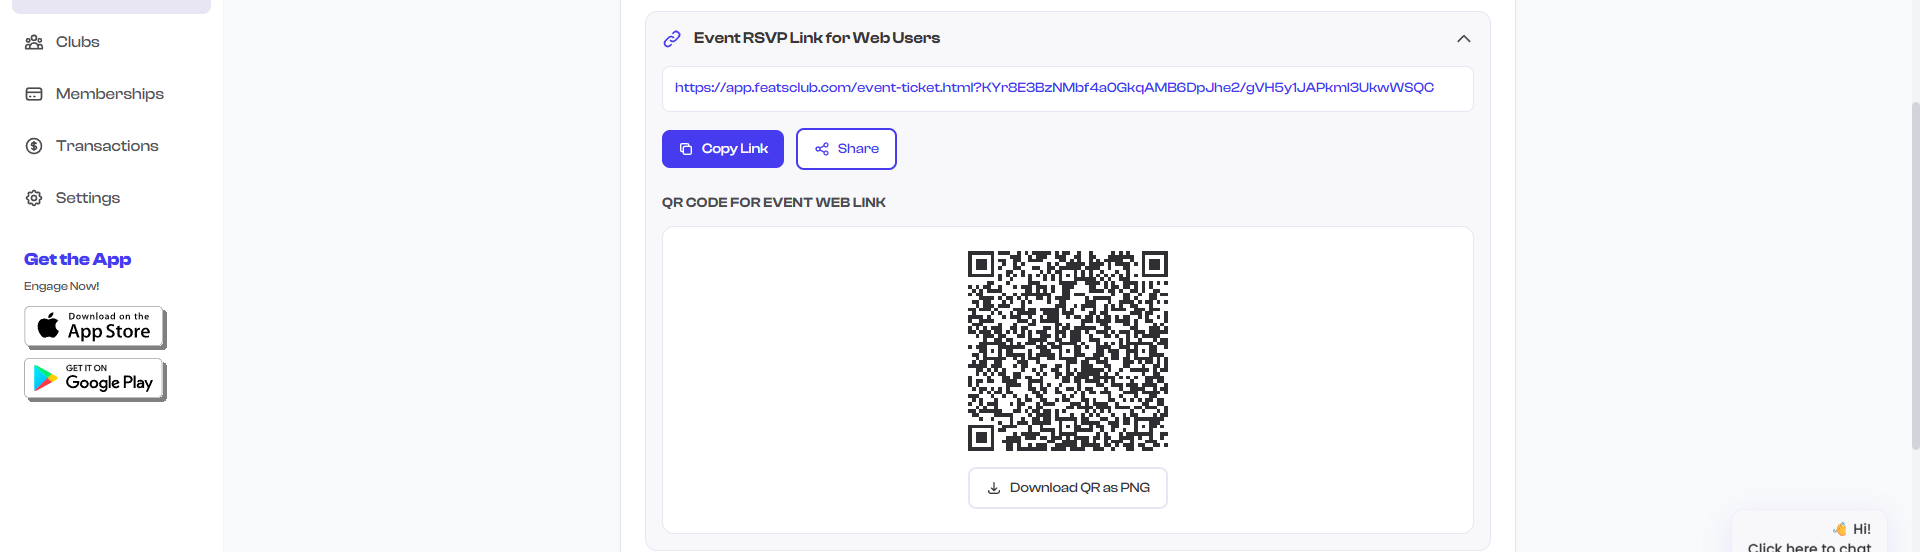Open the Hi! chat widget
1920x552 pixels.
[x=1809, y=532]
